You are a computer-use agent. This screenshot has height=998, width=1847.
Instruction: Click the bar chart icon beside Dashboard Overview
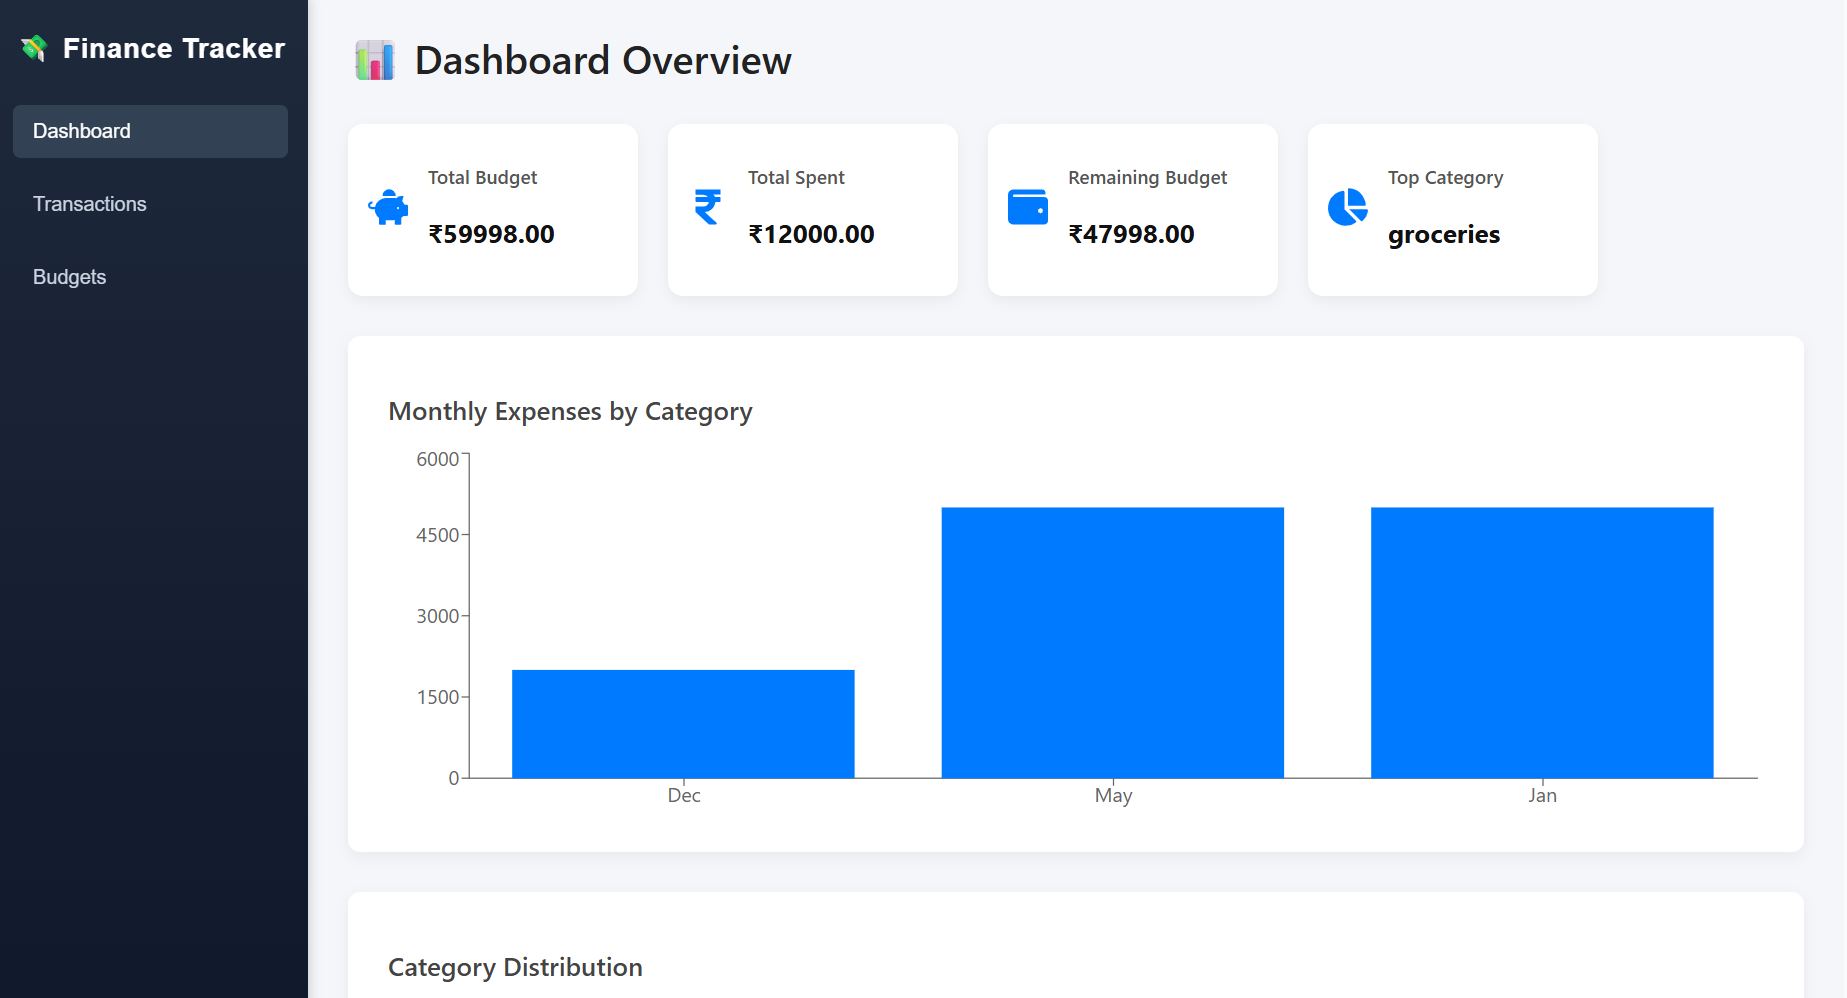pyautogui.click(x=375, y=60)
